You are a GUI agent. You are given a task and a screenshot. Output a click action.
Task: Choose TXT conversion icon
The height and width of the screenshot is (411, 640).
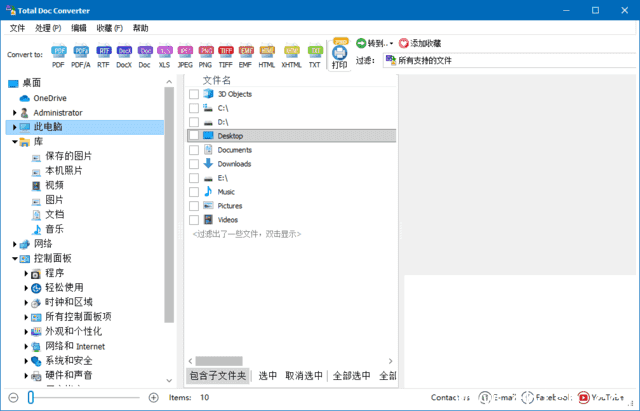click(x=315, y=56)
